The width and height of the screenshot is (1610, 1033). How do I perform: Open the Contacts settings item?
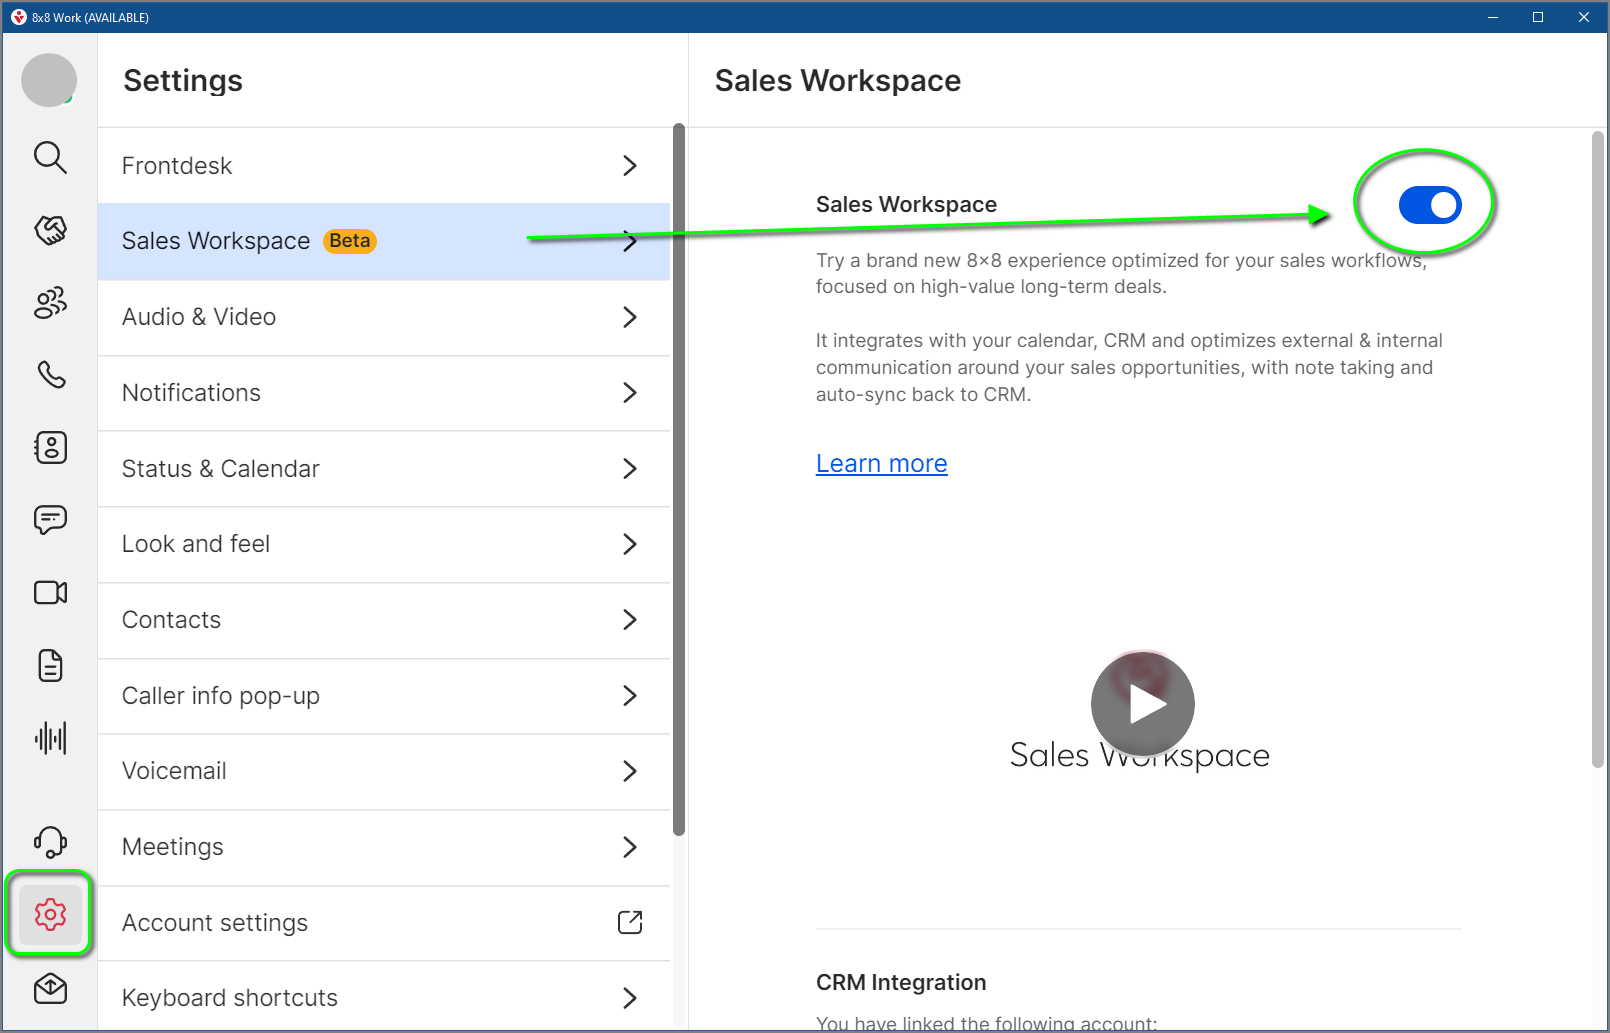pos(384,620)
